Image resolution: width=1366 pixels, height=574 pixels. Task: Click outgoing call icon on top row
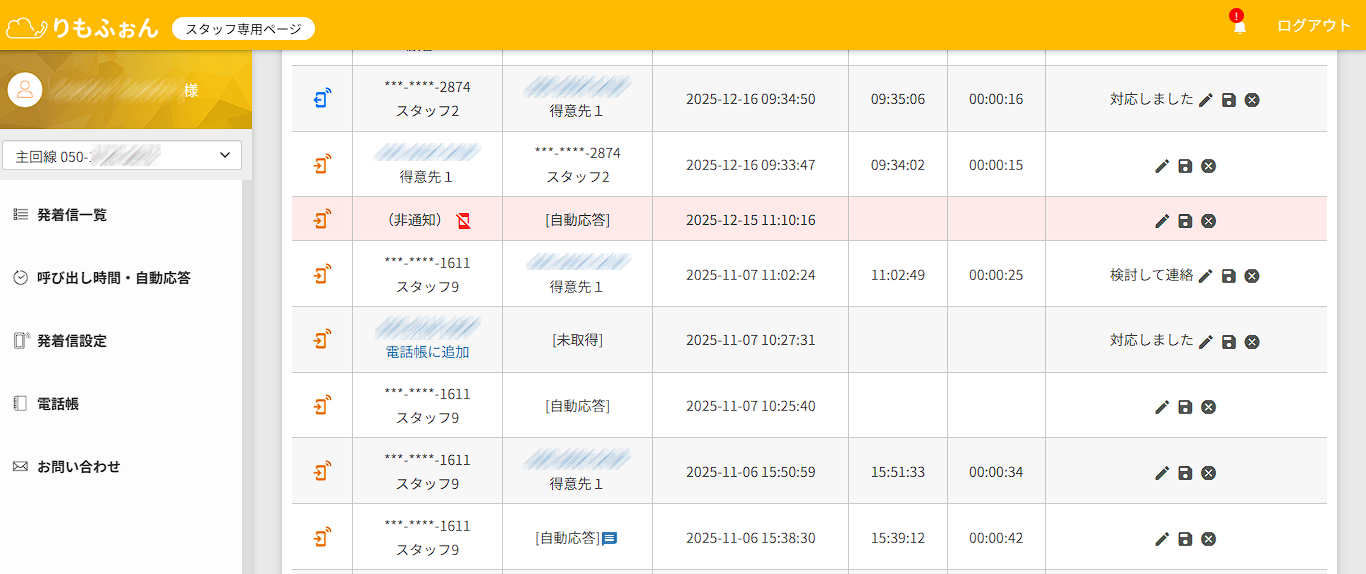click(322, 99)
